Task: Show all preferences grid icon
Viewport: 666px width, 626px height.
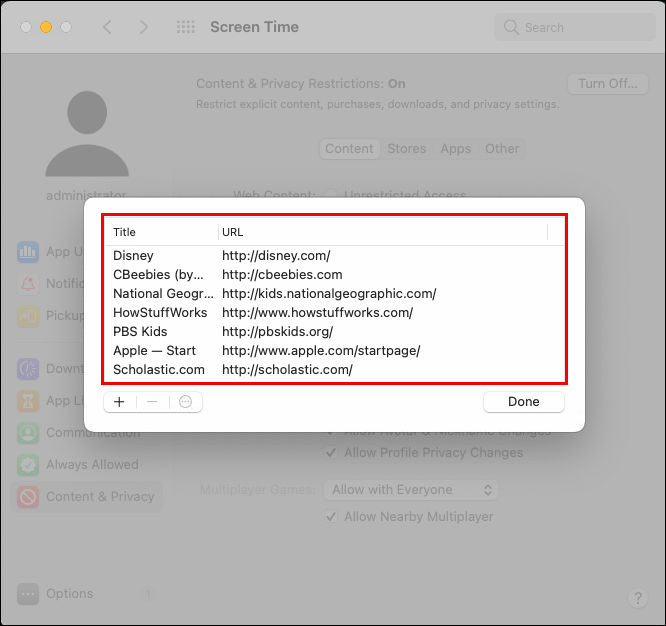Action: (x=186, y=27)
